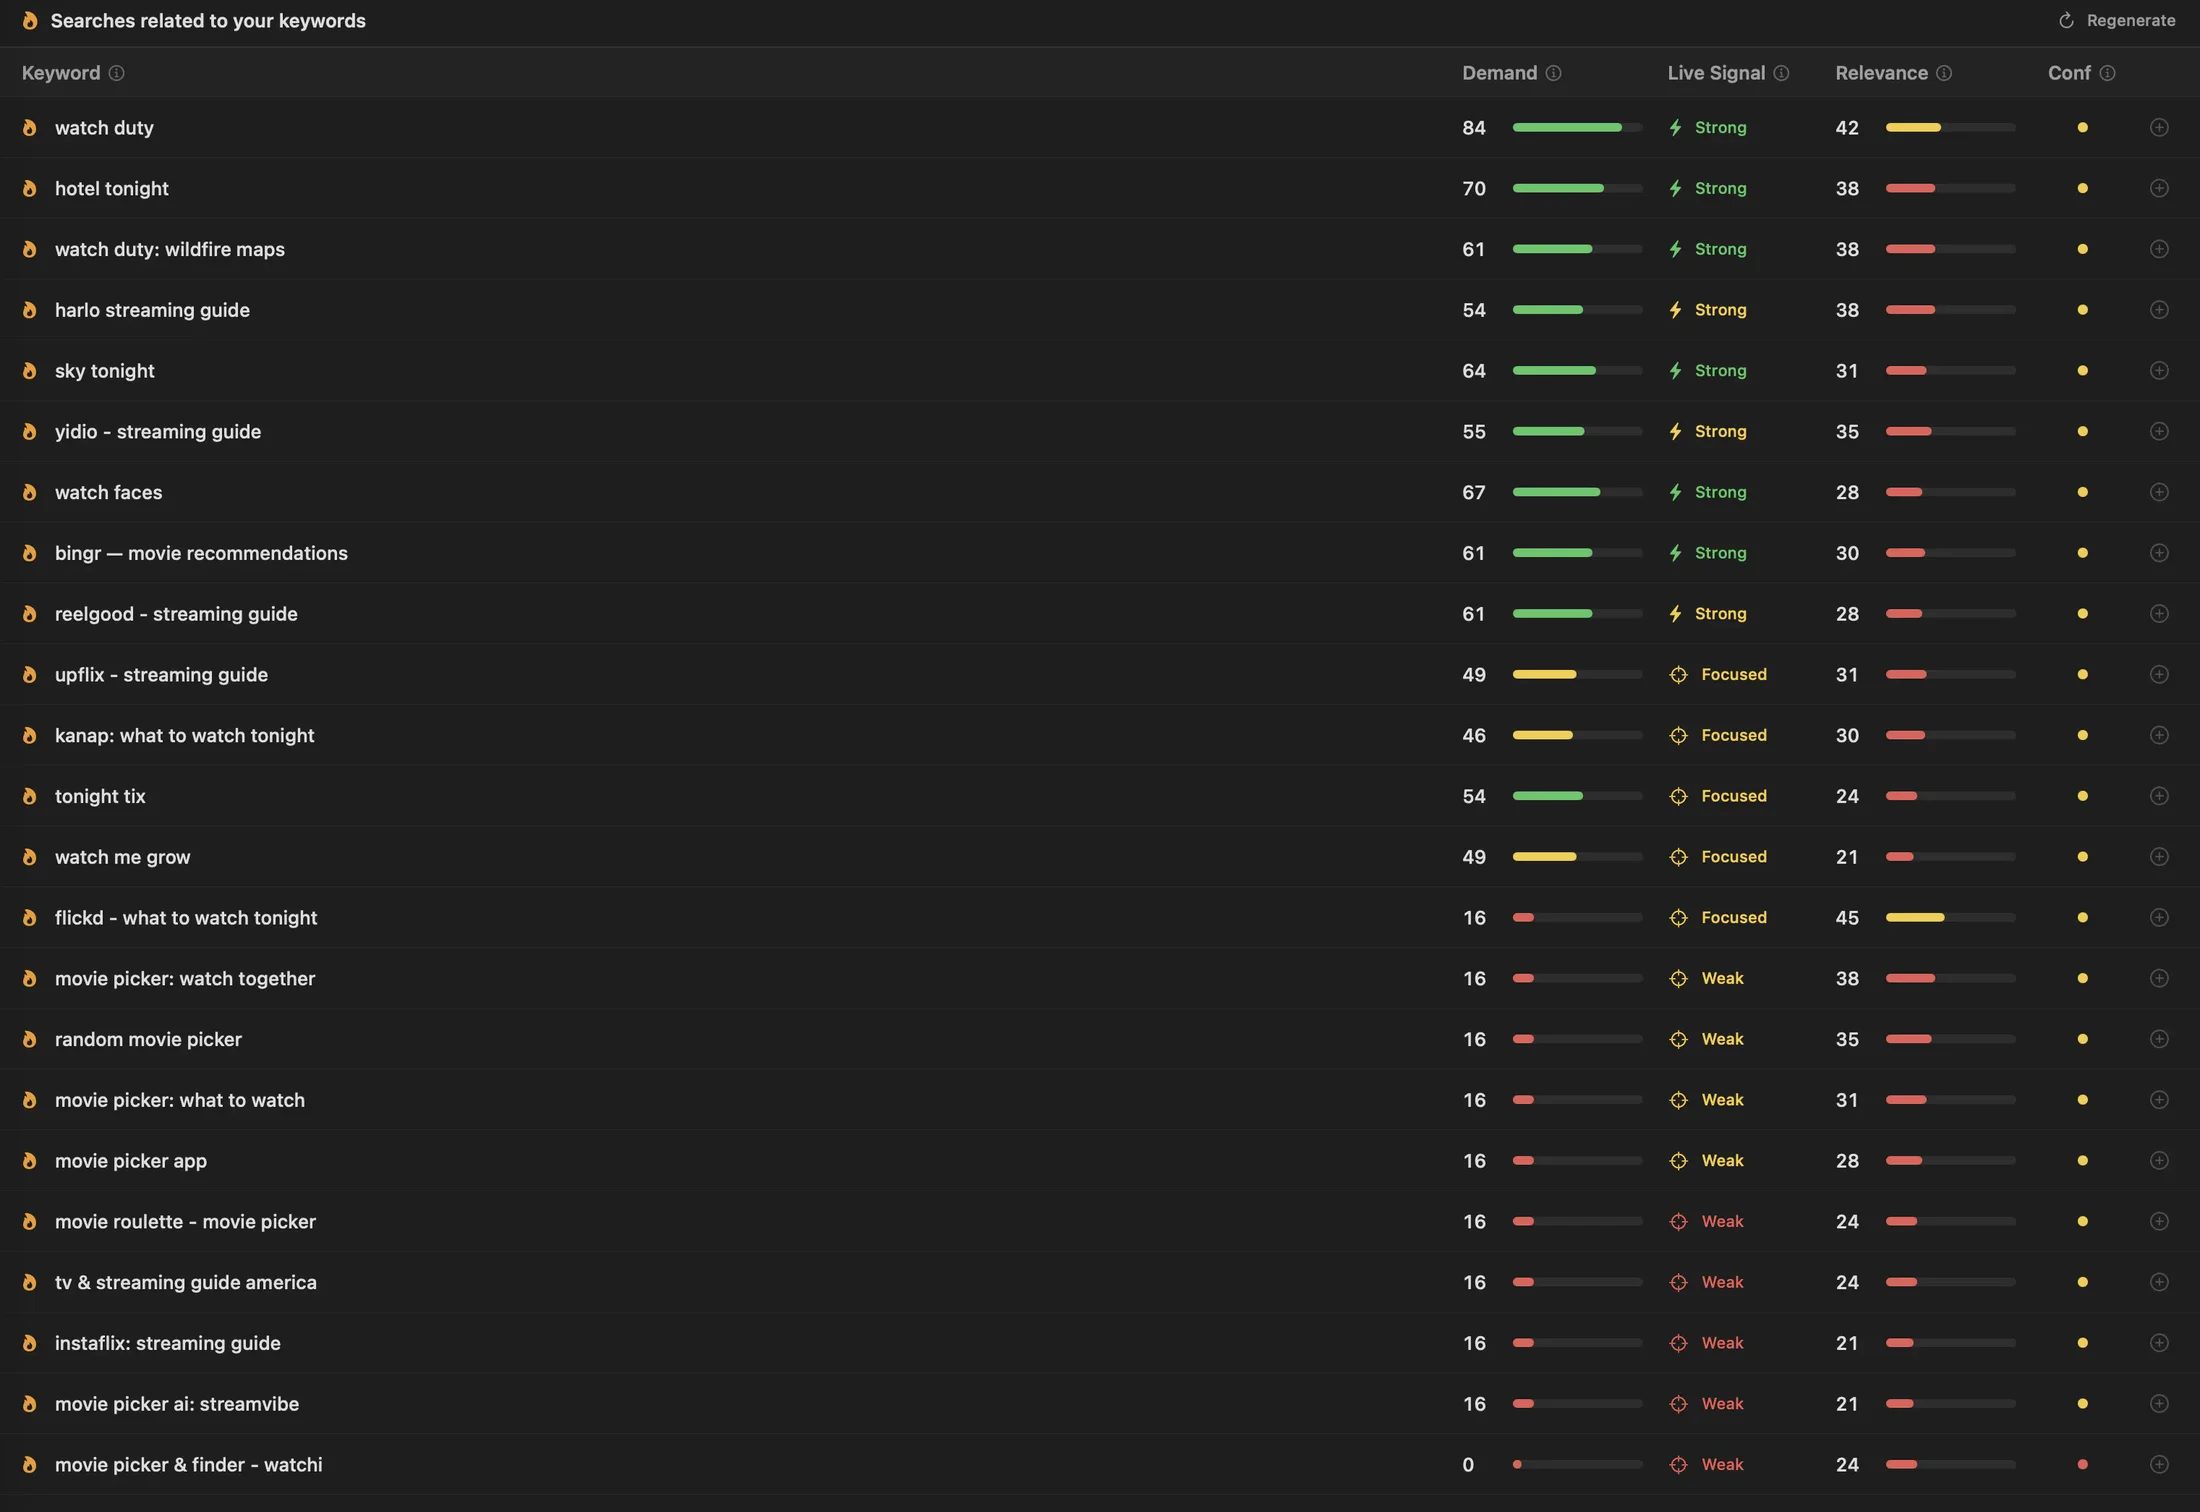Click the 'Focused' signal for 'upflix - streaming guide'
Screen dimensions: 2200x1512
(1717, 674)
